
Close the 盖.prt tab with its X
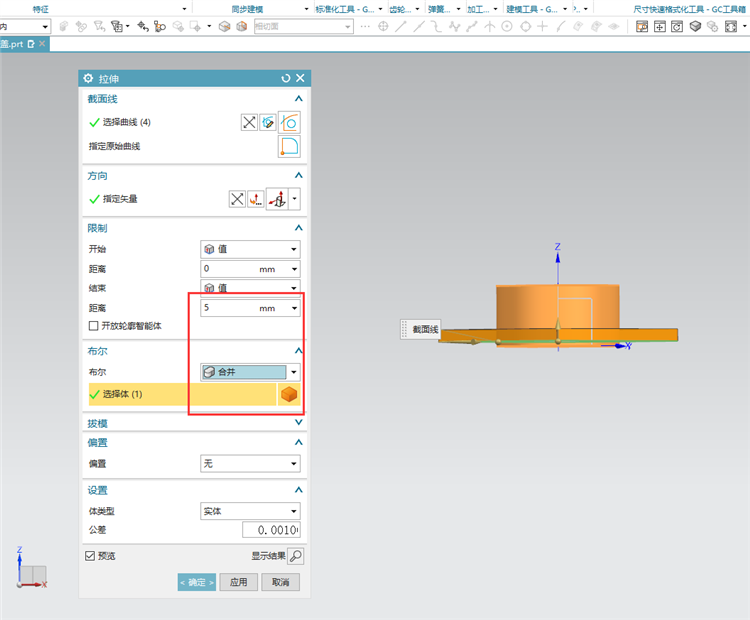click(x=42, y=44)
